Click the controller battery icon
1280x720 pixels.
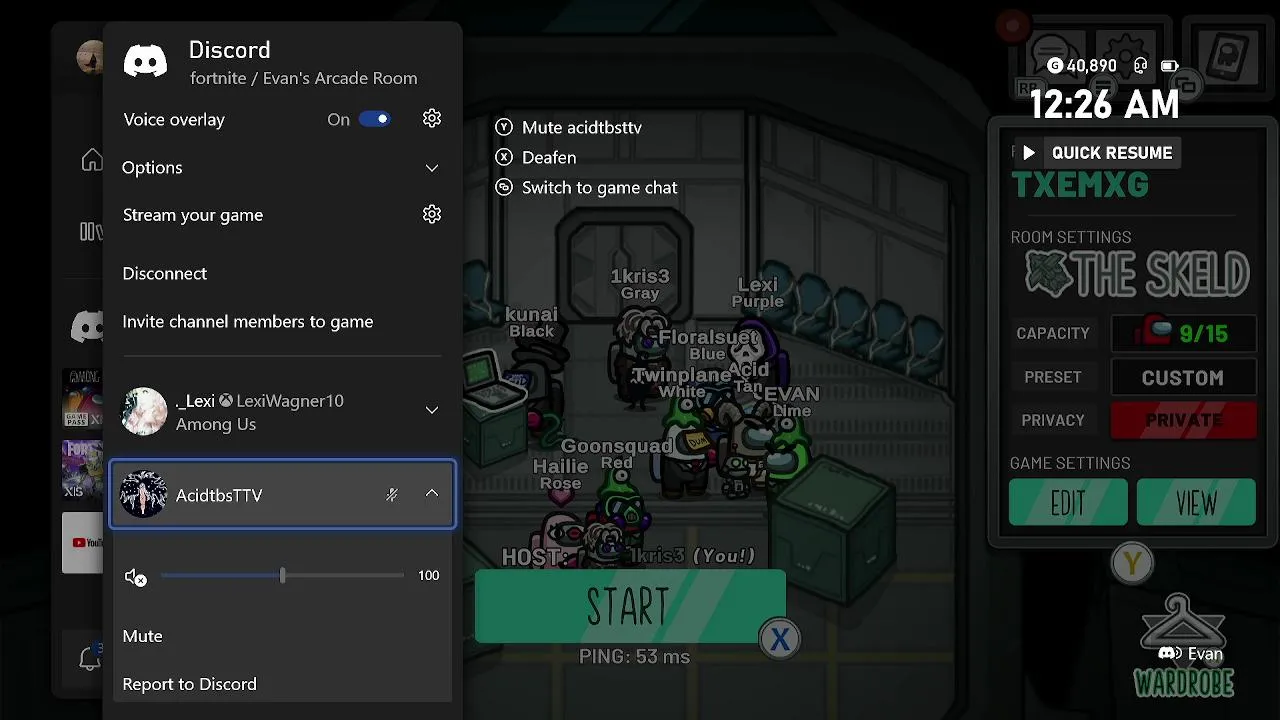click(1169, 66)
